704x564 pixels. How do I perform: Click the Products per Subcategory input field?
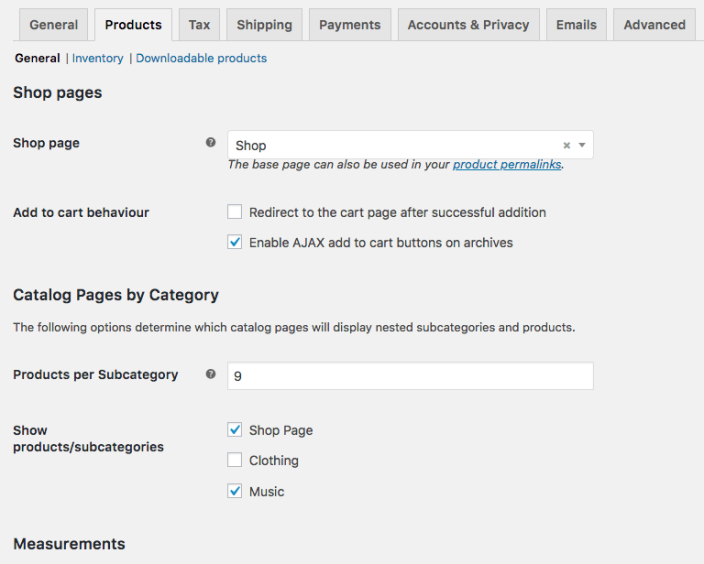410,376
